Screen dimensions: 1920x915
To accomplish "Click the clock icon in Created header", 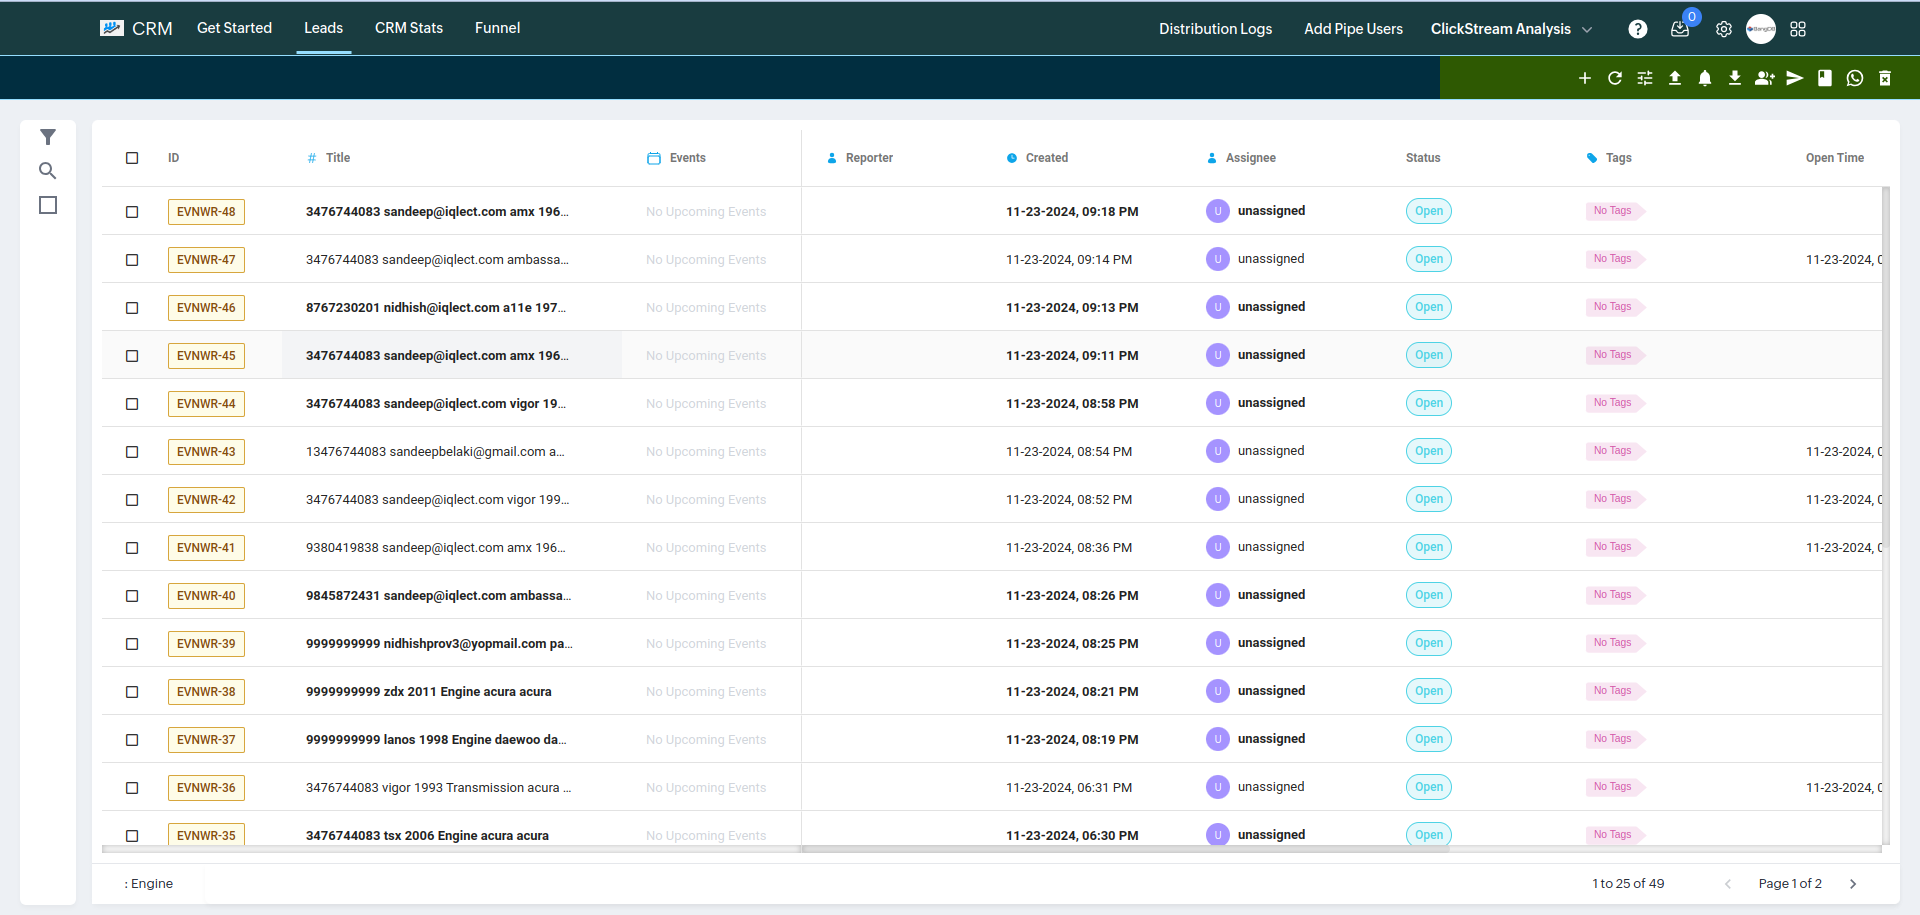I will [x=1012, y=158].
